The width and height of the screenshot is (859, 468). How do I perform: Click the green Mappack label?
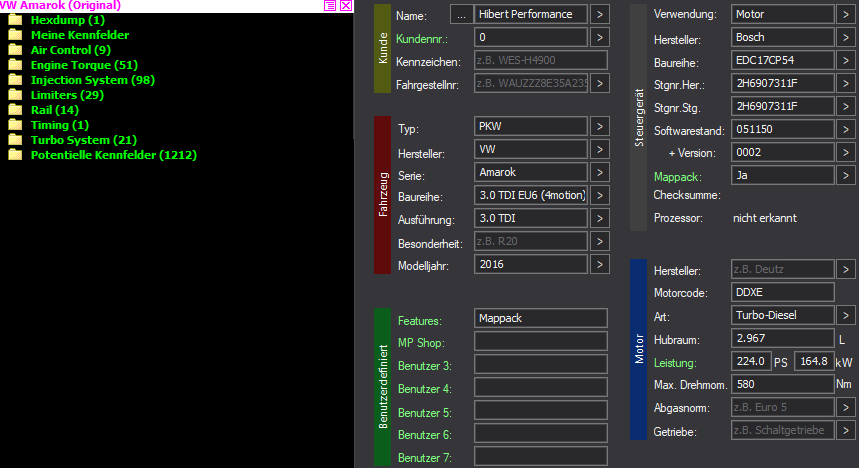(x=678, y=177)
